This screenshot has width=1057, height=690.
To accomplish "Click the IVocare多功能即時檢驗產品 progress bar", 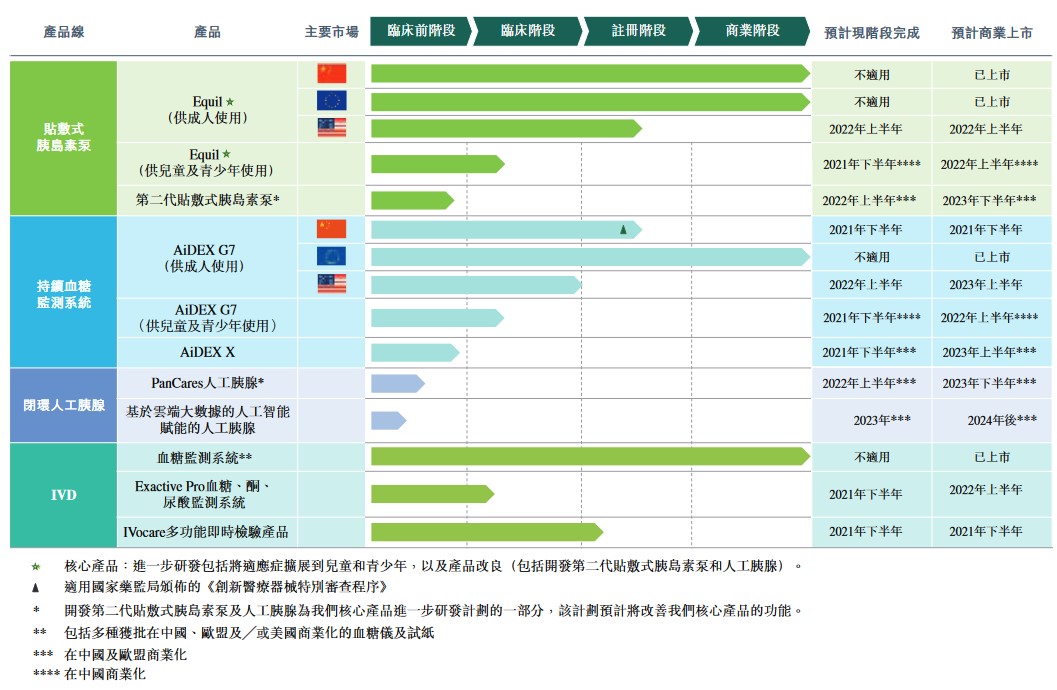I will (487, 532).
